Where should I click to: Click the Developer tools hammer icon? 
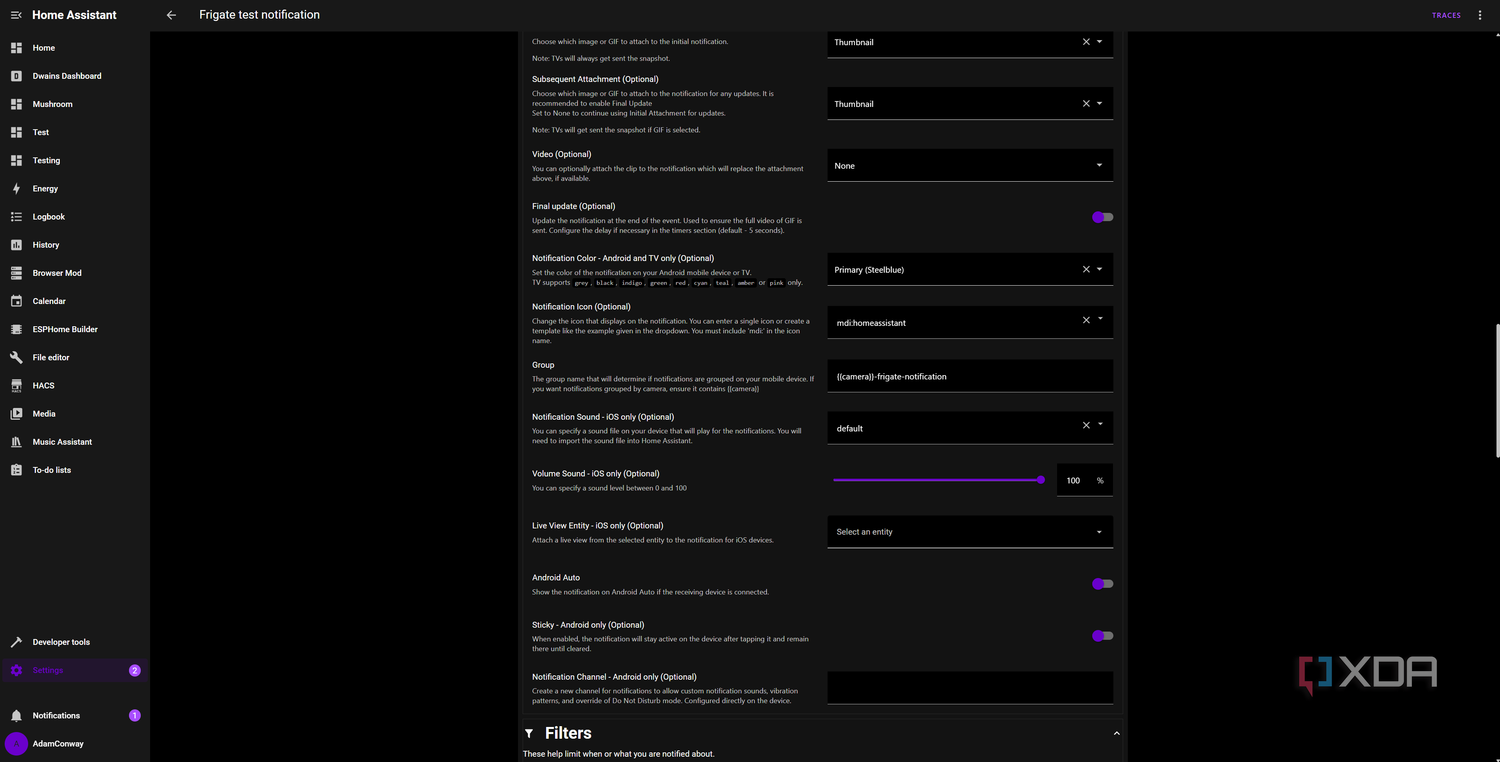(x=16, y=642)
